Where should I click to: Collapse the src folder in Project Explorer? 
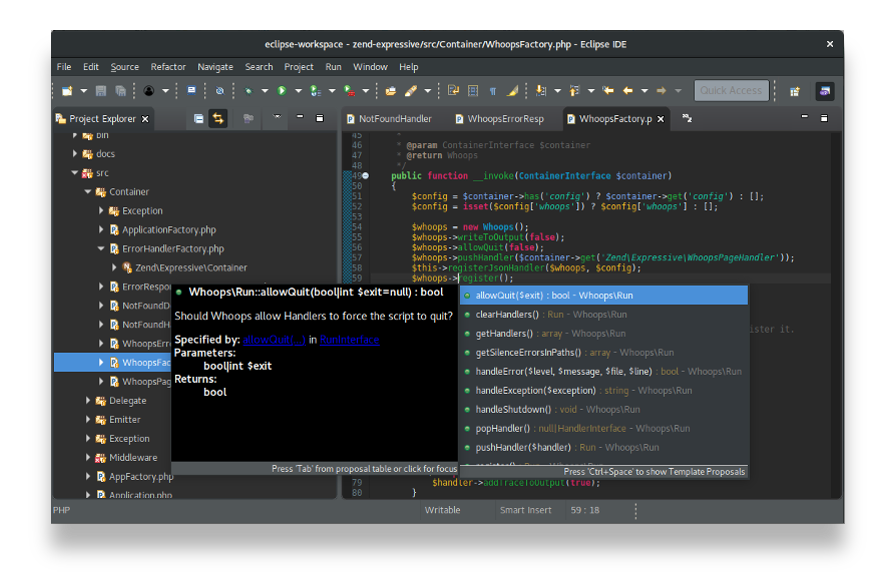(74, 172)
